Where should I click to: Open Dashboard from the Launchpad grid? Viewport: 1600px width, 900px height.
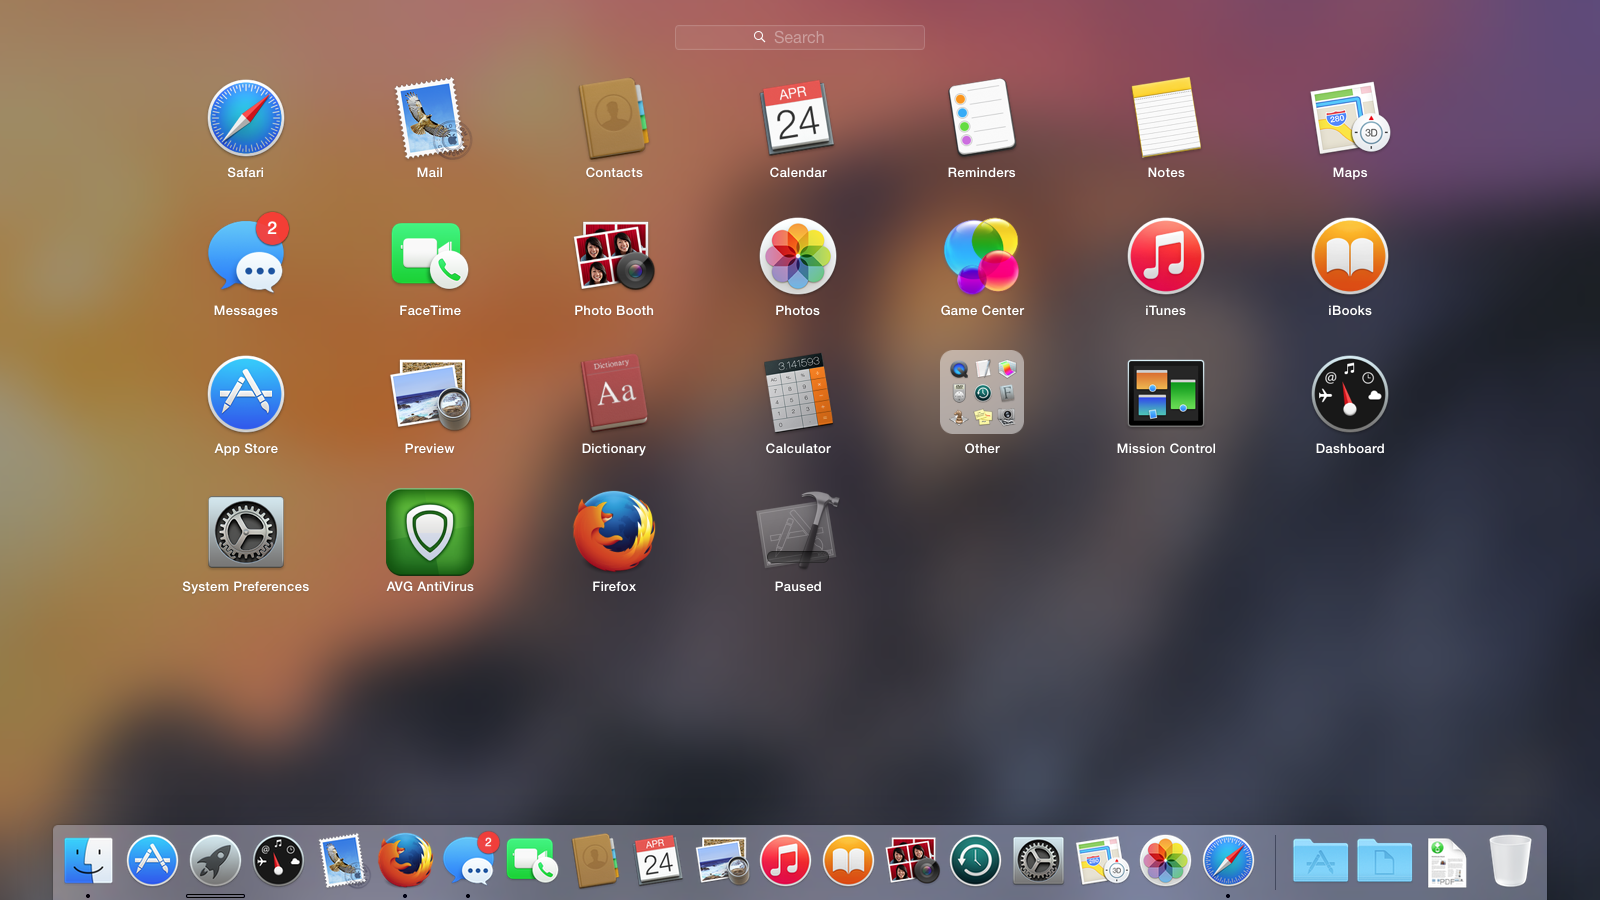tap(1350, 394)
